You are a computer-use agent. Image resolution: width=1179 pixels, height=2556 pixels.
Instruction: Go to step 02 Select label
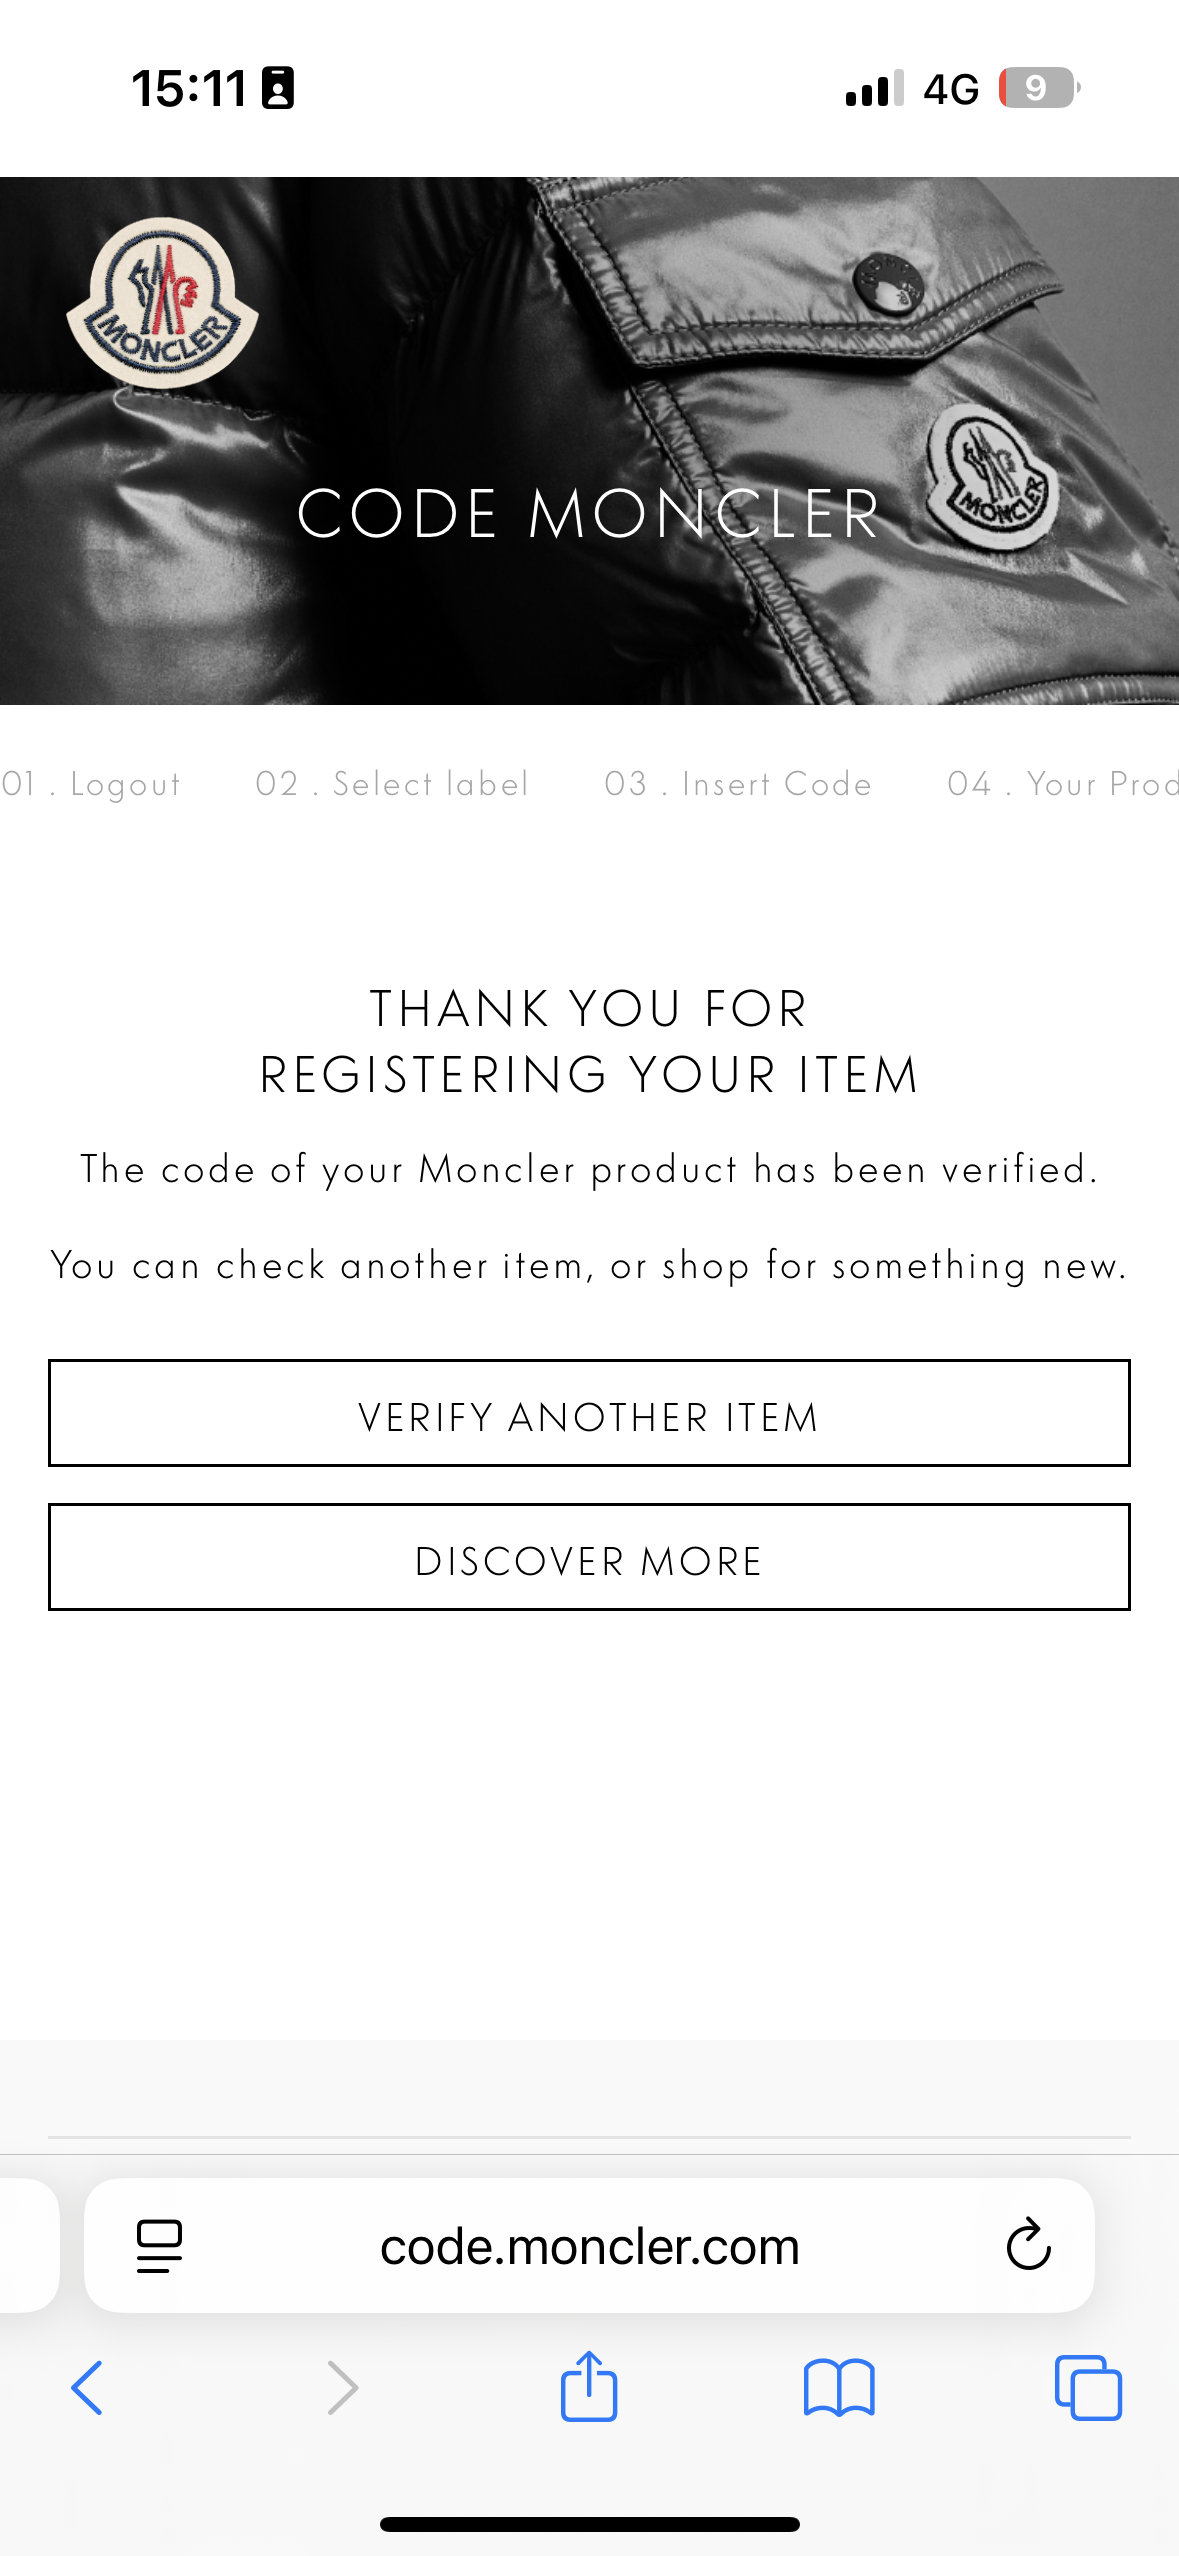[x=391, y=784]
